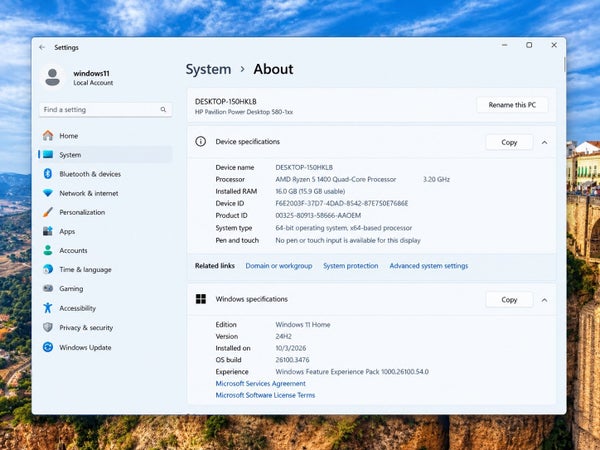The width and height of the screenshot is (600, 450).
Task: Click the Windows Update sync icon
Action: pyautogui.click(x=48, y=347)
